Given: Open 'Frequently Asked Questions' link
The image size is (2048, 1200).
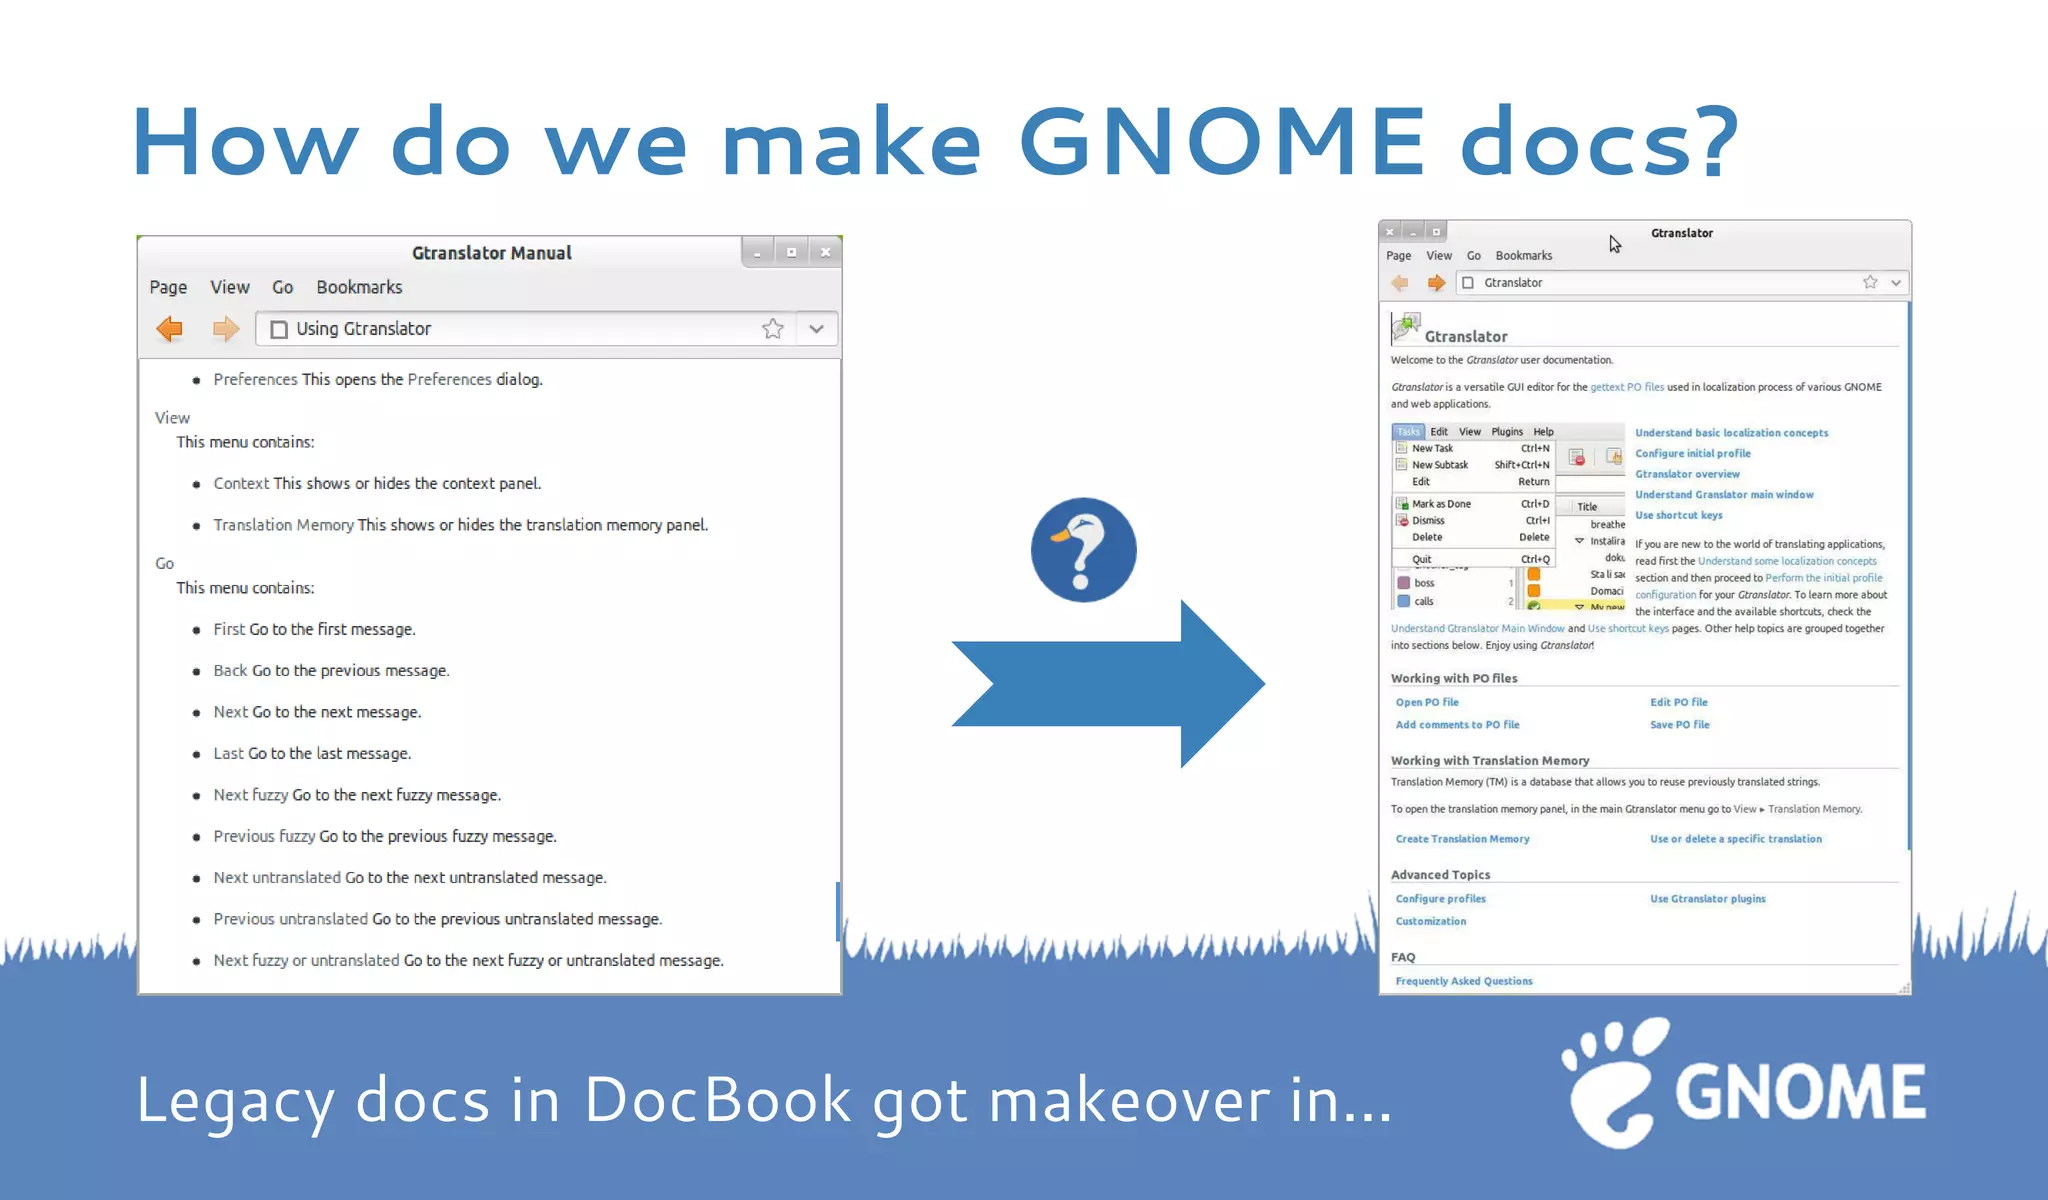Looking at the screenshot, I should [x=1464, y=981].
